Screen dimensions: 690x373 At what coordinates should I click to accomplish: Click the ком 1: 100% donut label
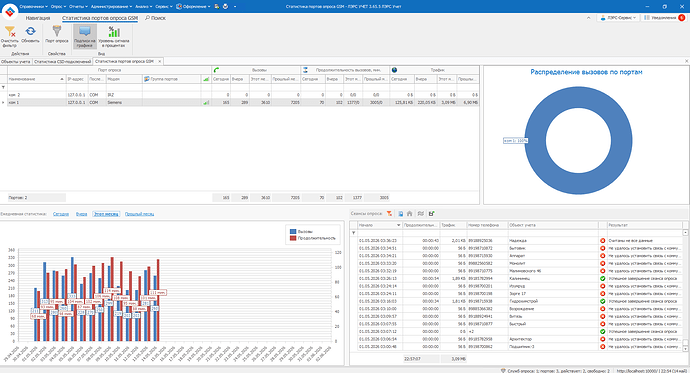(x=515, y=140)
